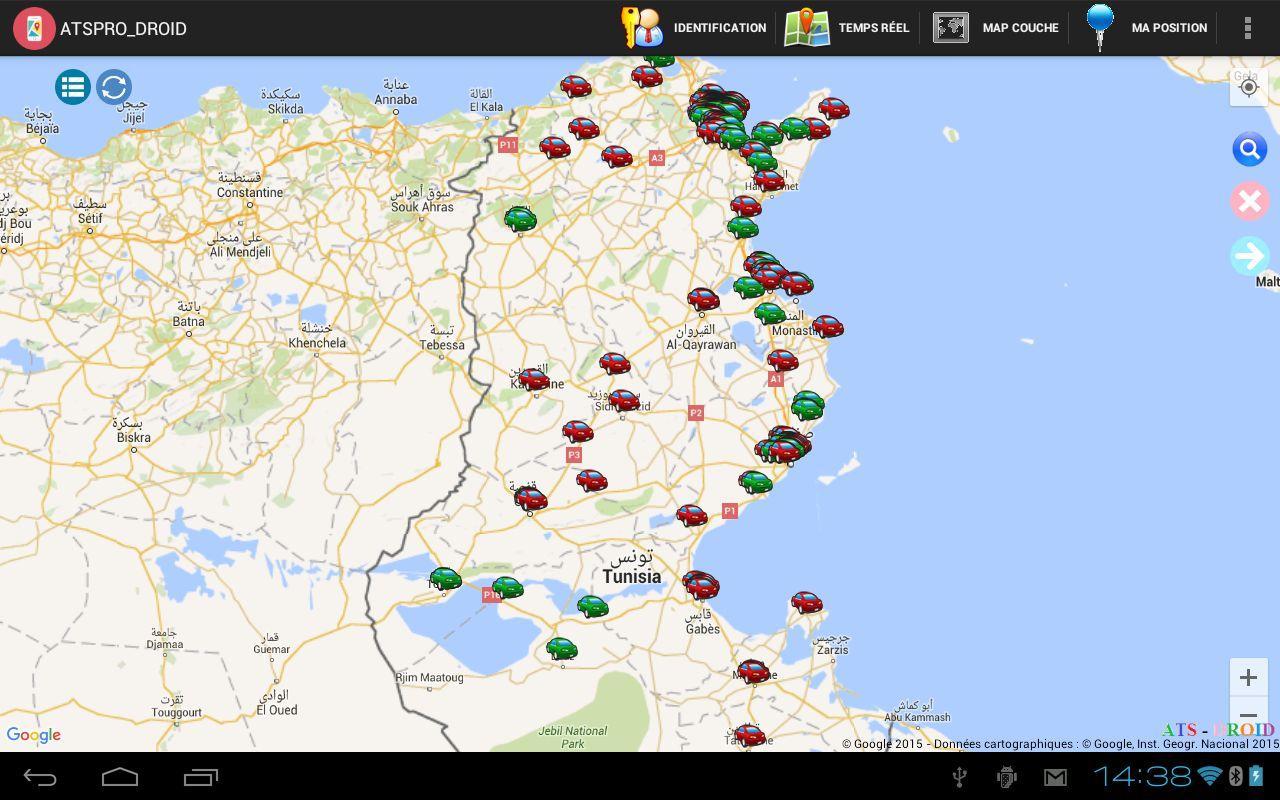Open the mail notification icon
This screenshot has width=1280, height=800.
pos(1055,777)
